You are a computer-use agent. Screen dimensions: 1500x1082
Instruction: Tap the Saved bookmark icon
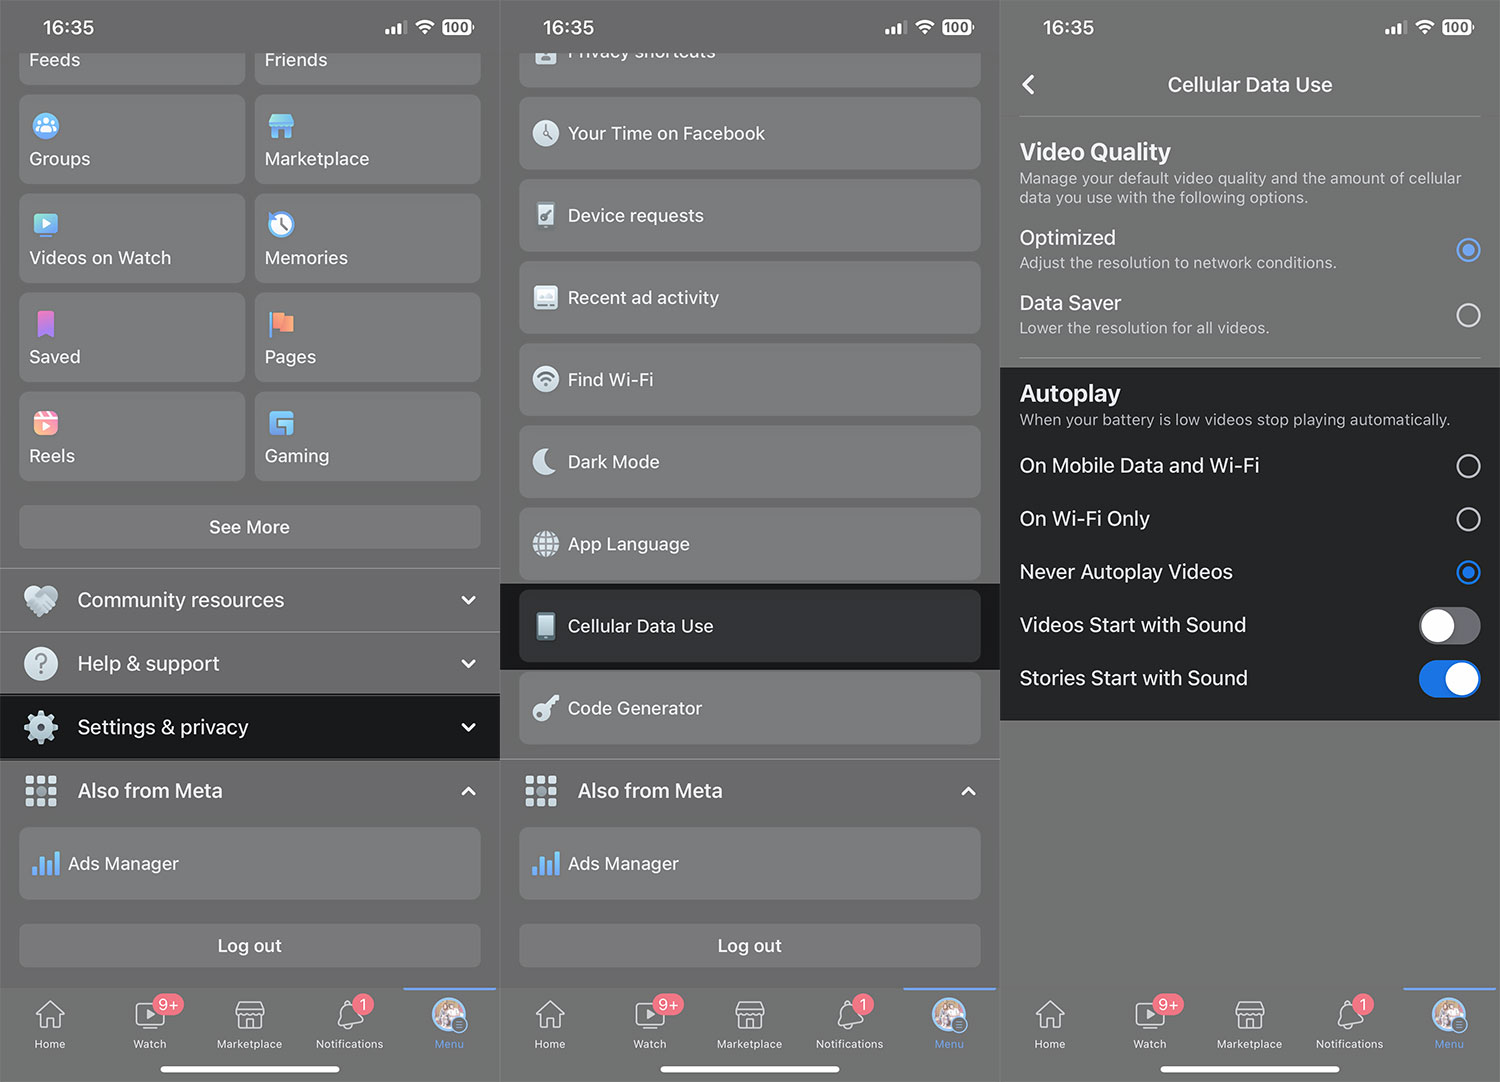(x=46, y=323)
